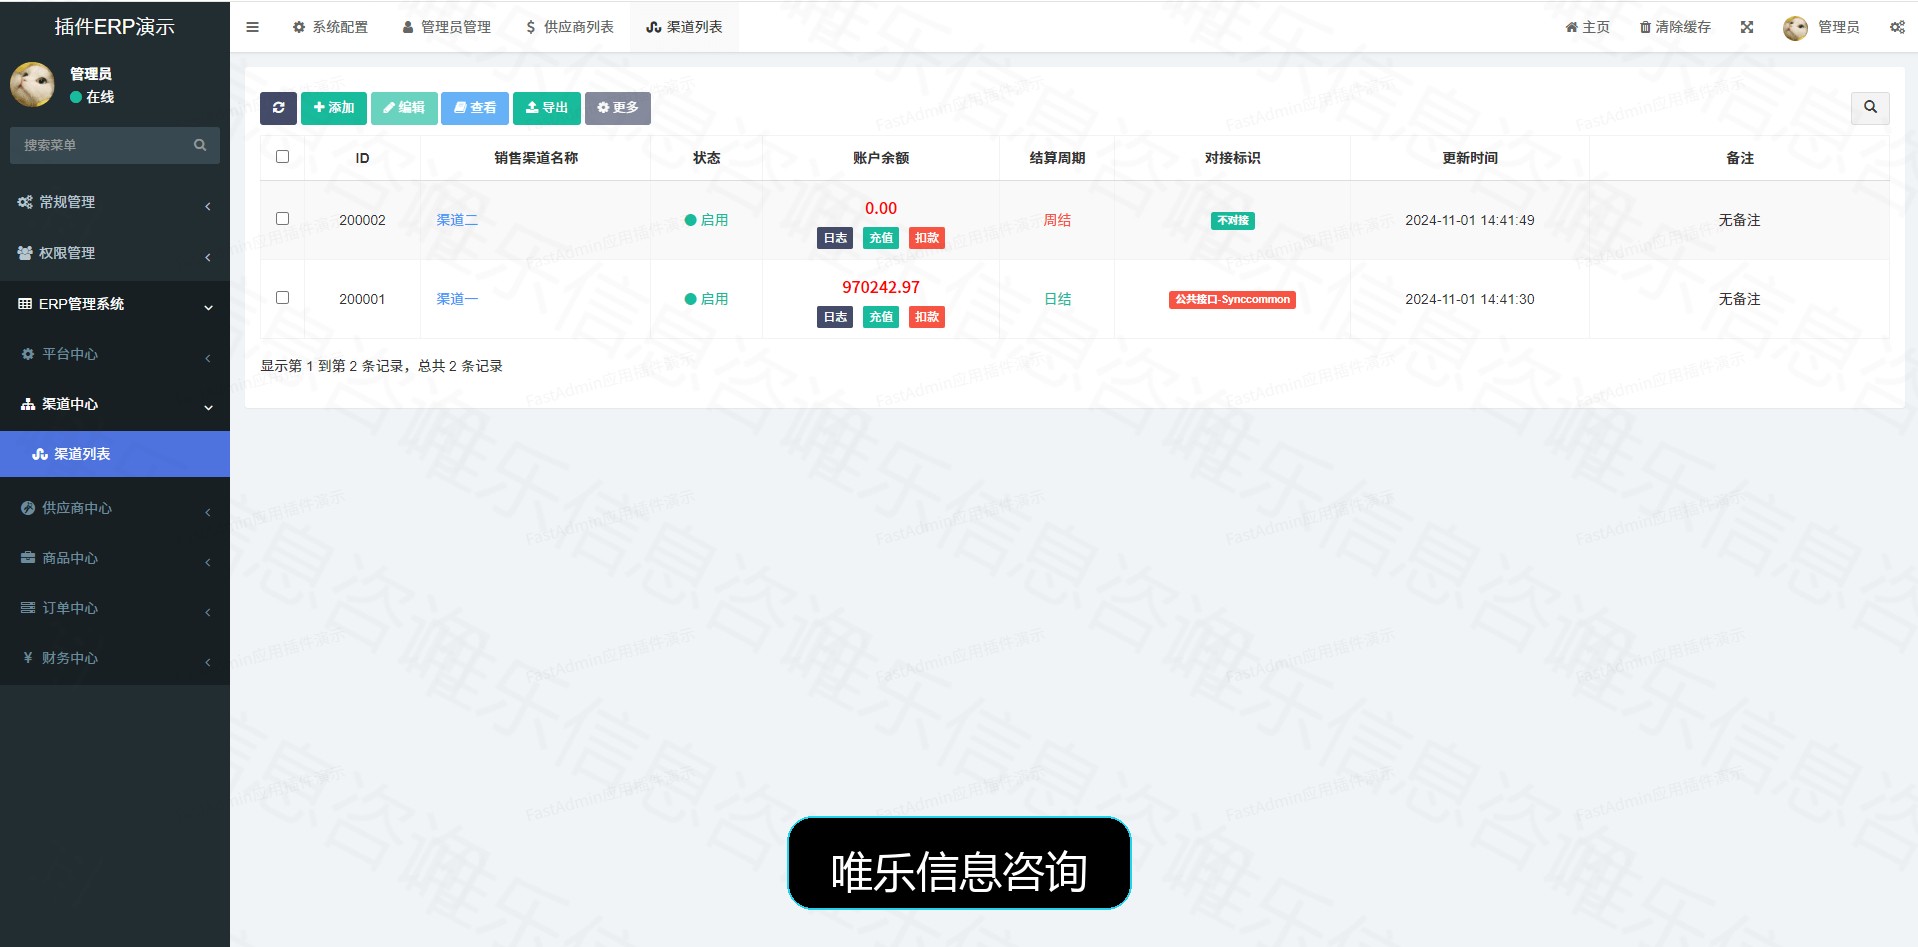Select 渠道列表 in sidebar
The width and height of the screenshot is (1918, 947).
[x=115, y=454]
